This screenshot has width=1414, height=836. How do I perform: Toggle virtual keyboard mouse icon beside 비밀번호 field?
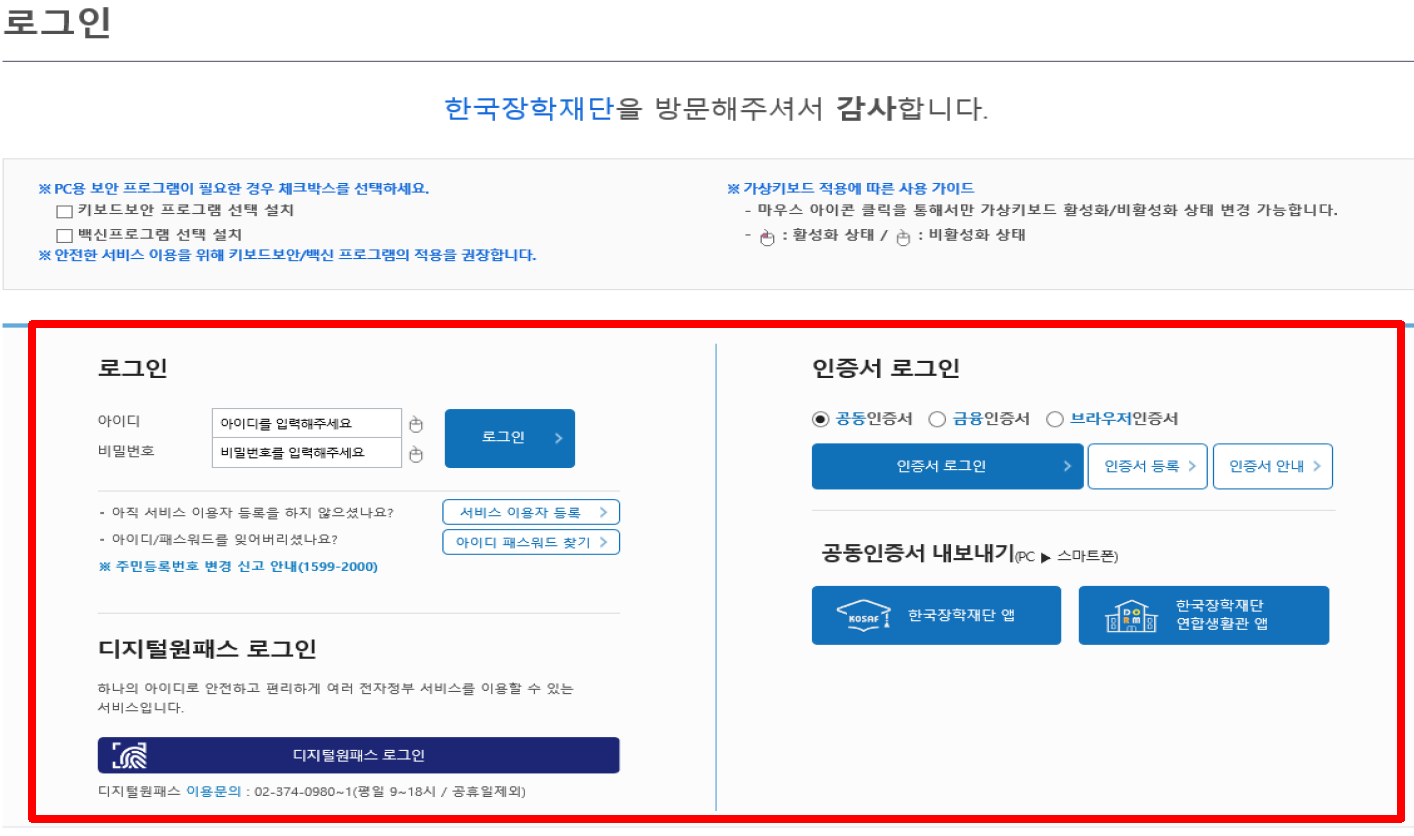[416, 454]
